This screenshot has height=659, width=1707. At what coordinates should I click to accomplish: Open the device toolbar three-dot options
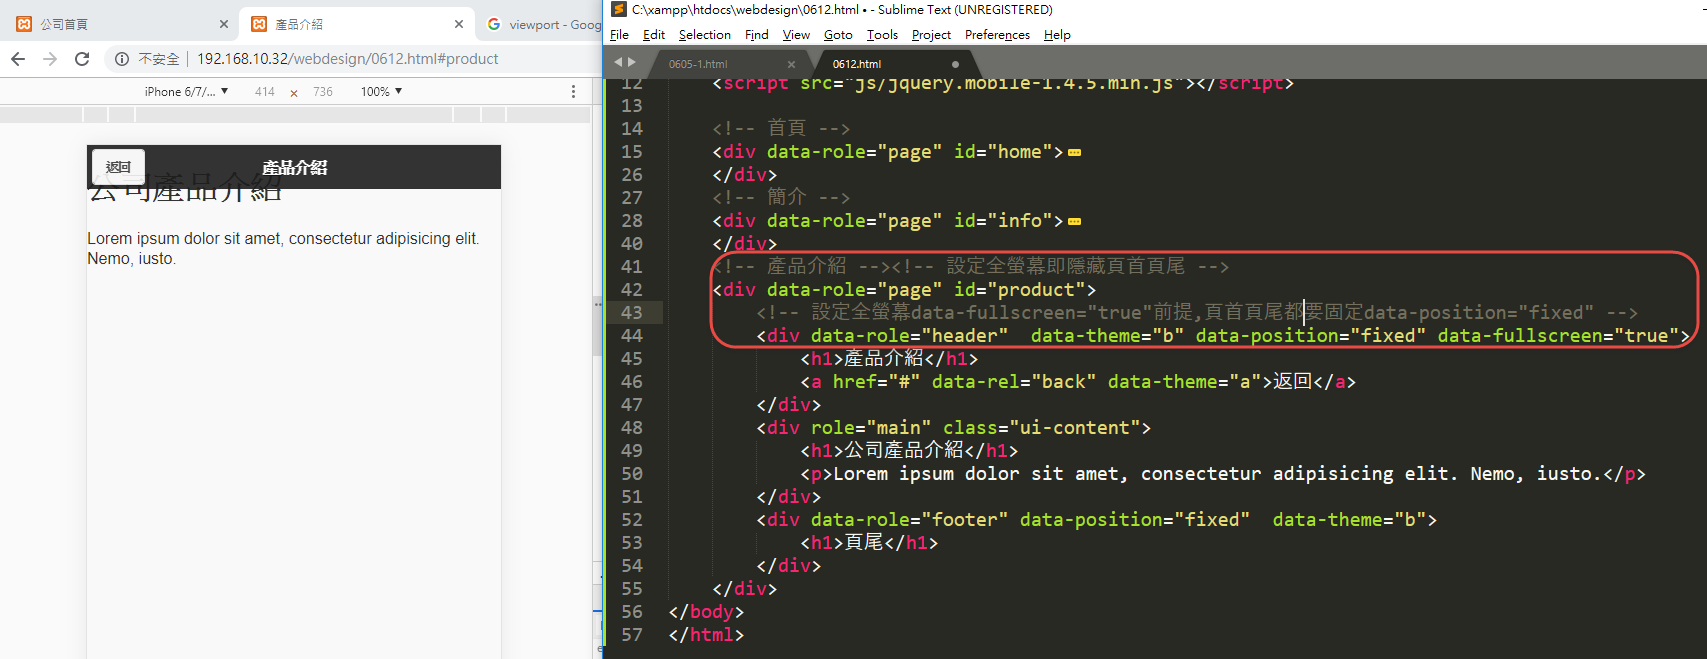pyautogui.click(x=573, y=91)
